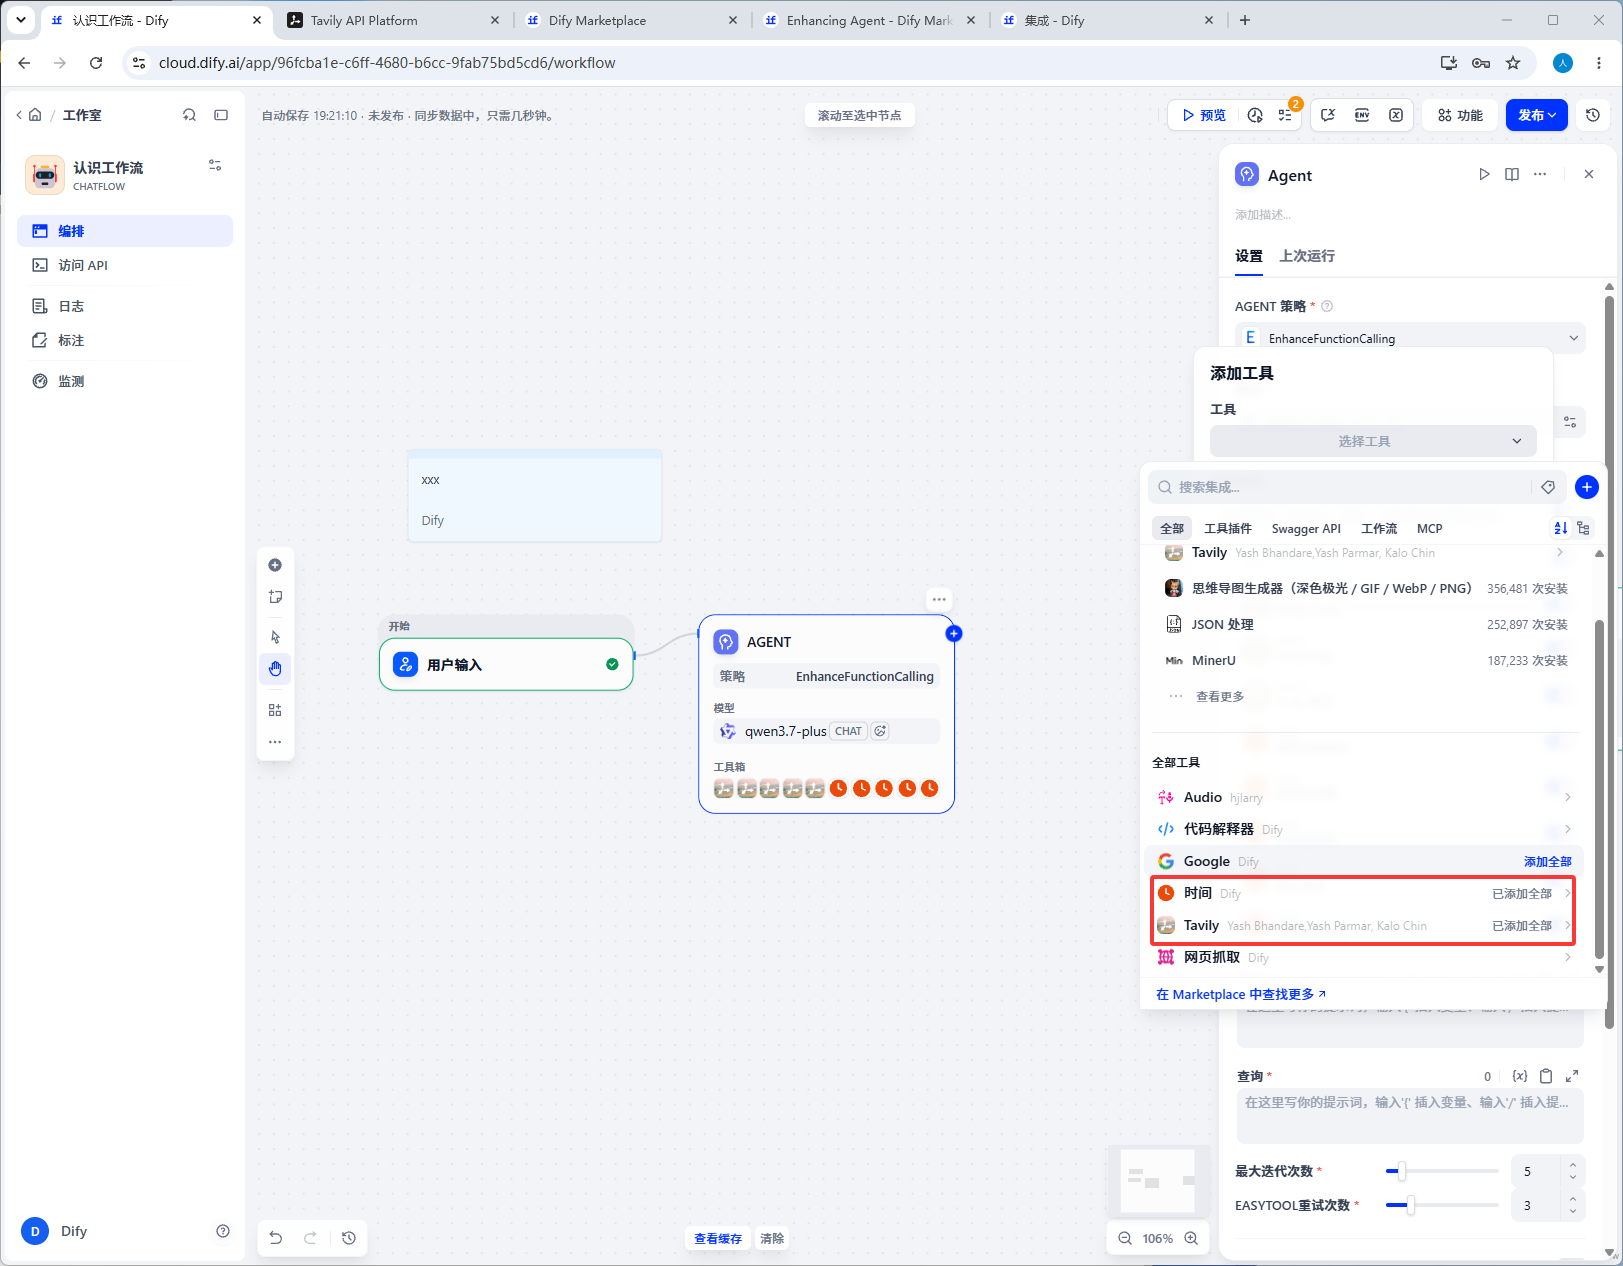Click the redo arrow at canvas bottom
Viewport: 1623px width, 1266px height.
click(310, 1238)
